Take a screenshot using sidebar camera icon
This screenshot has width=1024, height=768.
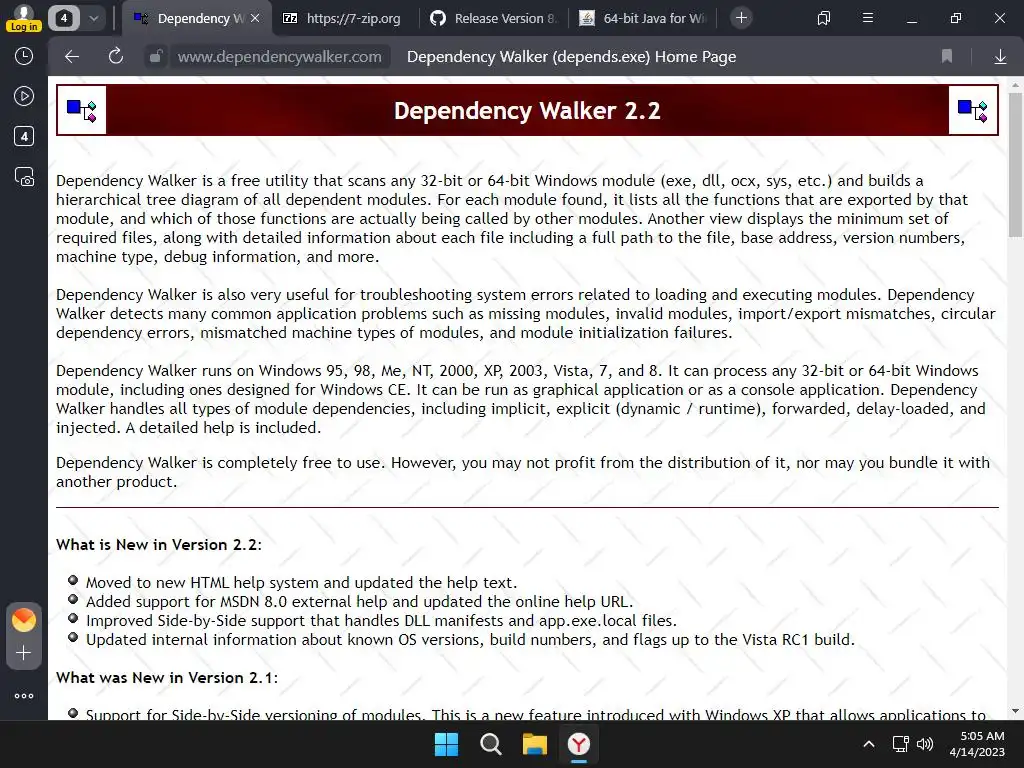pyautogui.click(x=24, y=177)
